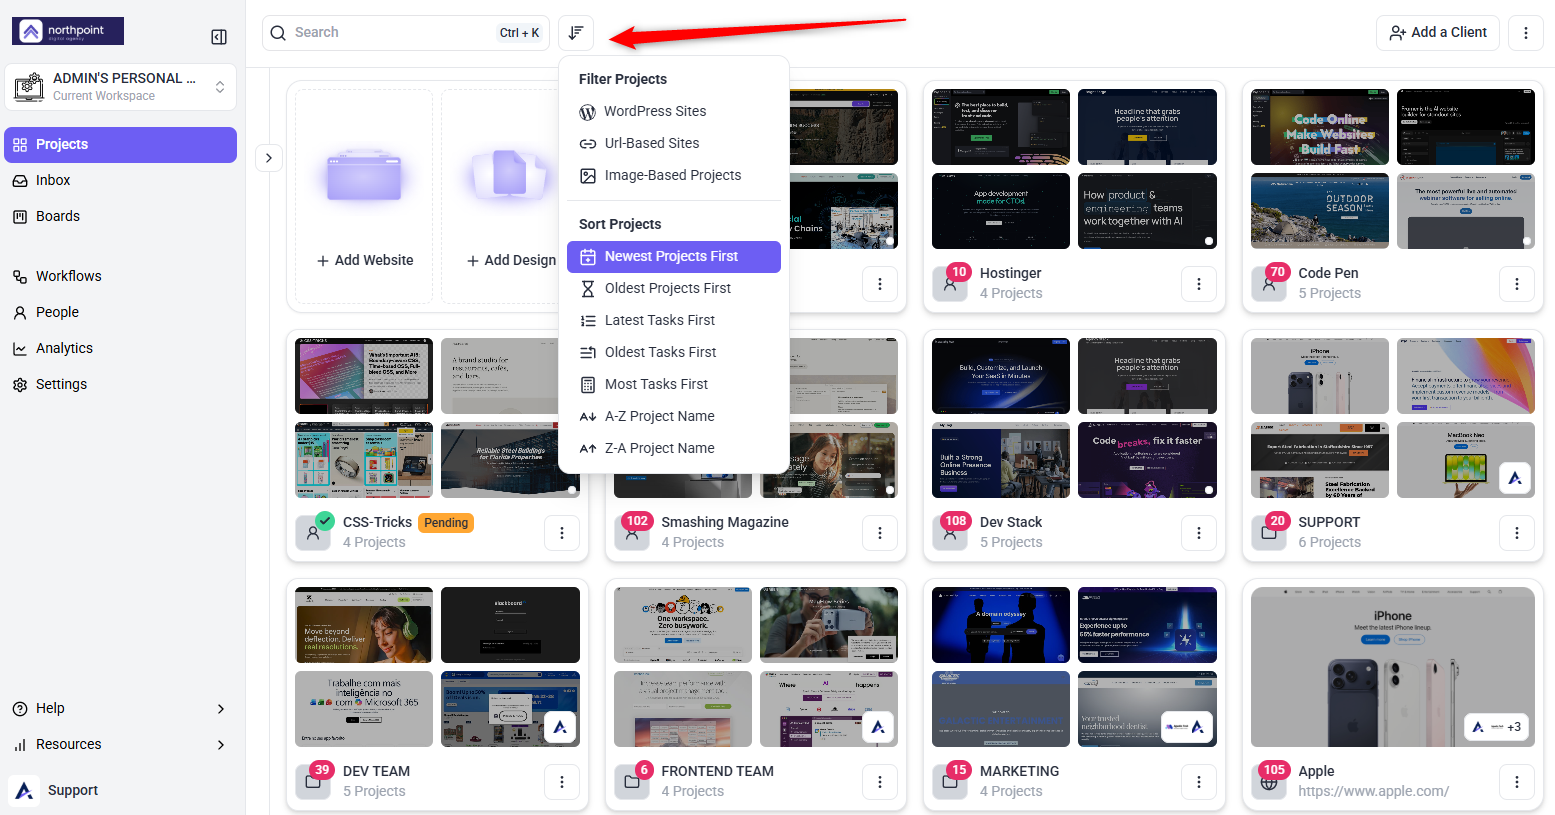The image size is (1555, 815).
Task: Click the Support logo icon
Action: [25, 790]
